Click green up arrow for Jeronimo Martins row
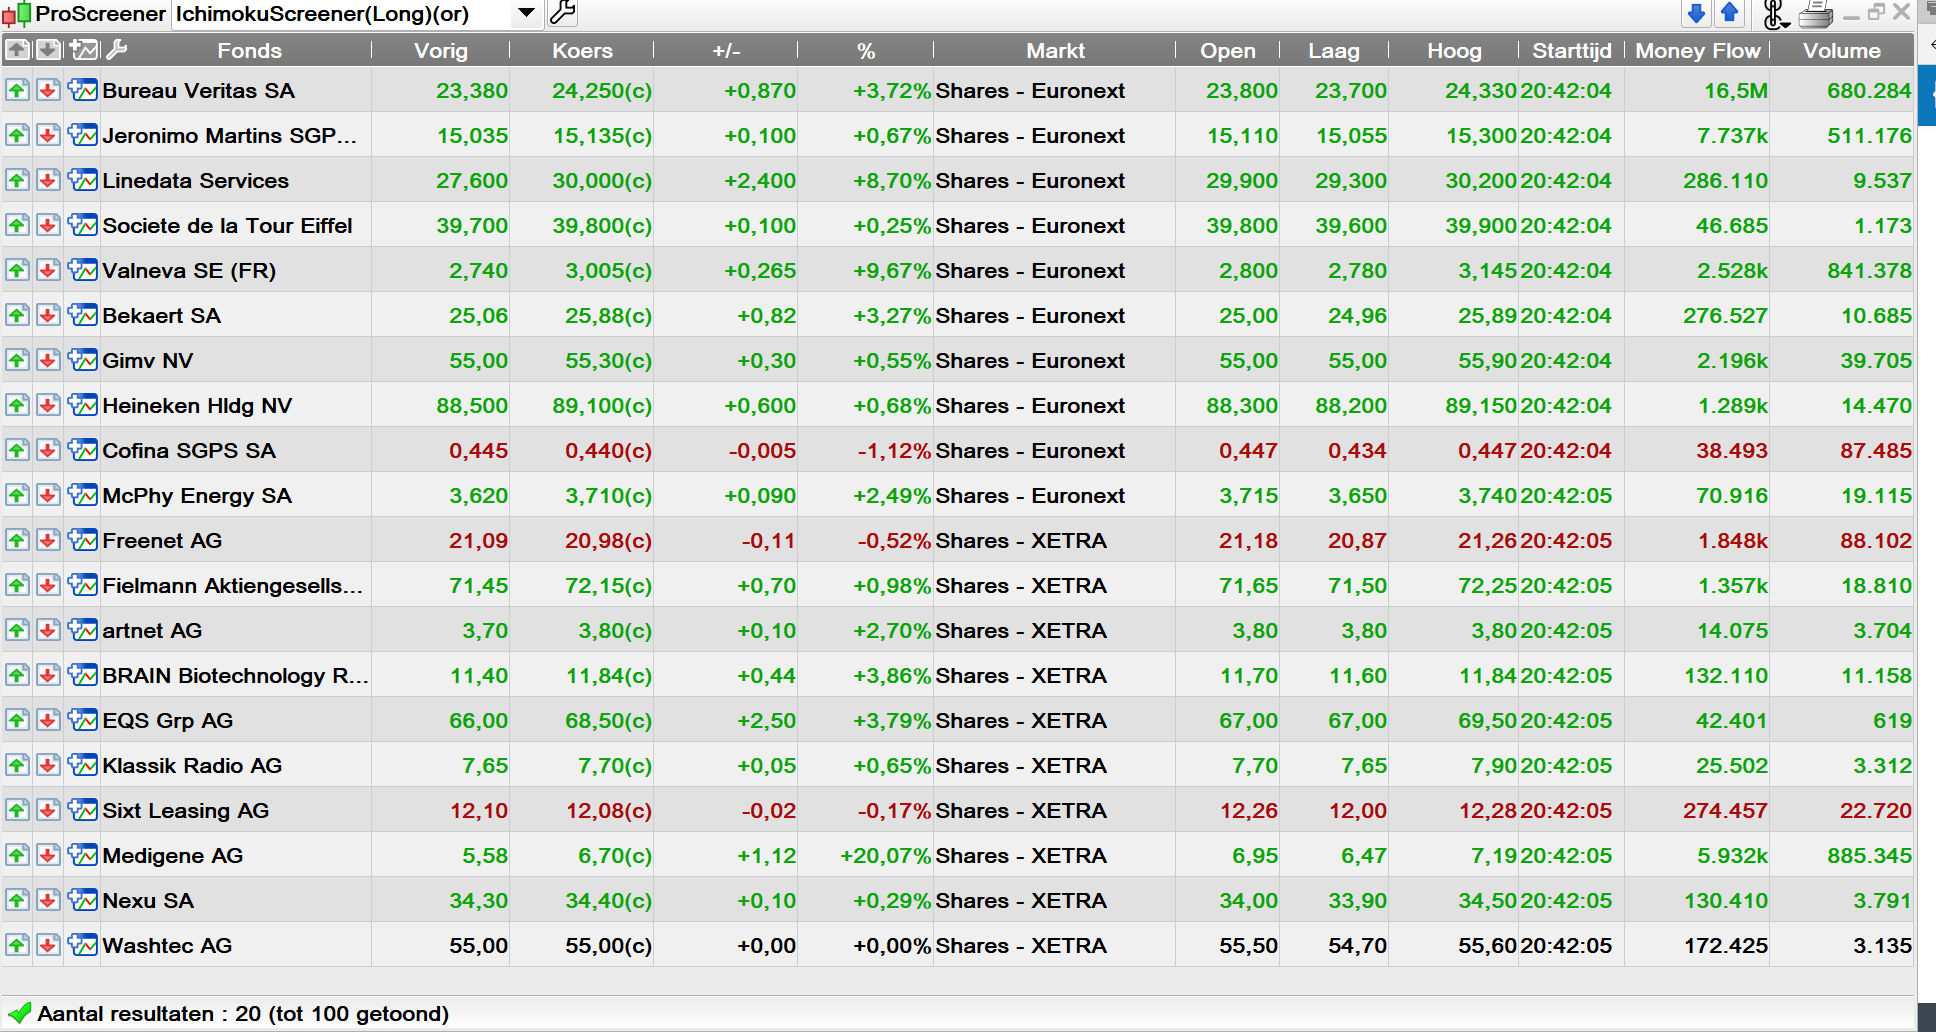 point(17,135)
